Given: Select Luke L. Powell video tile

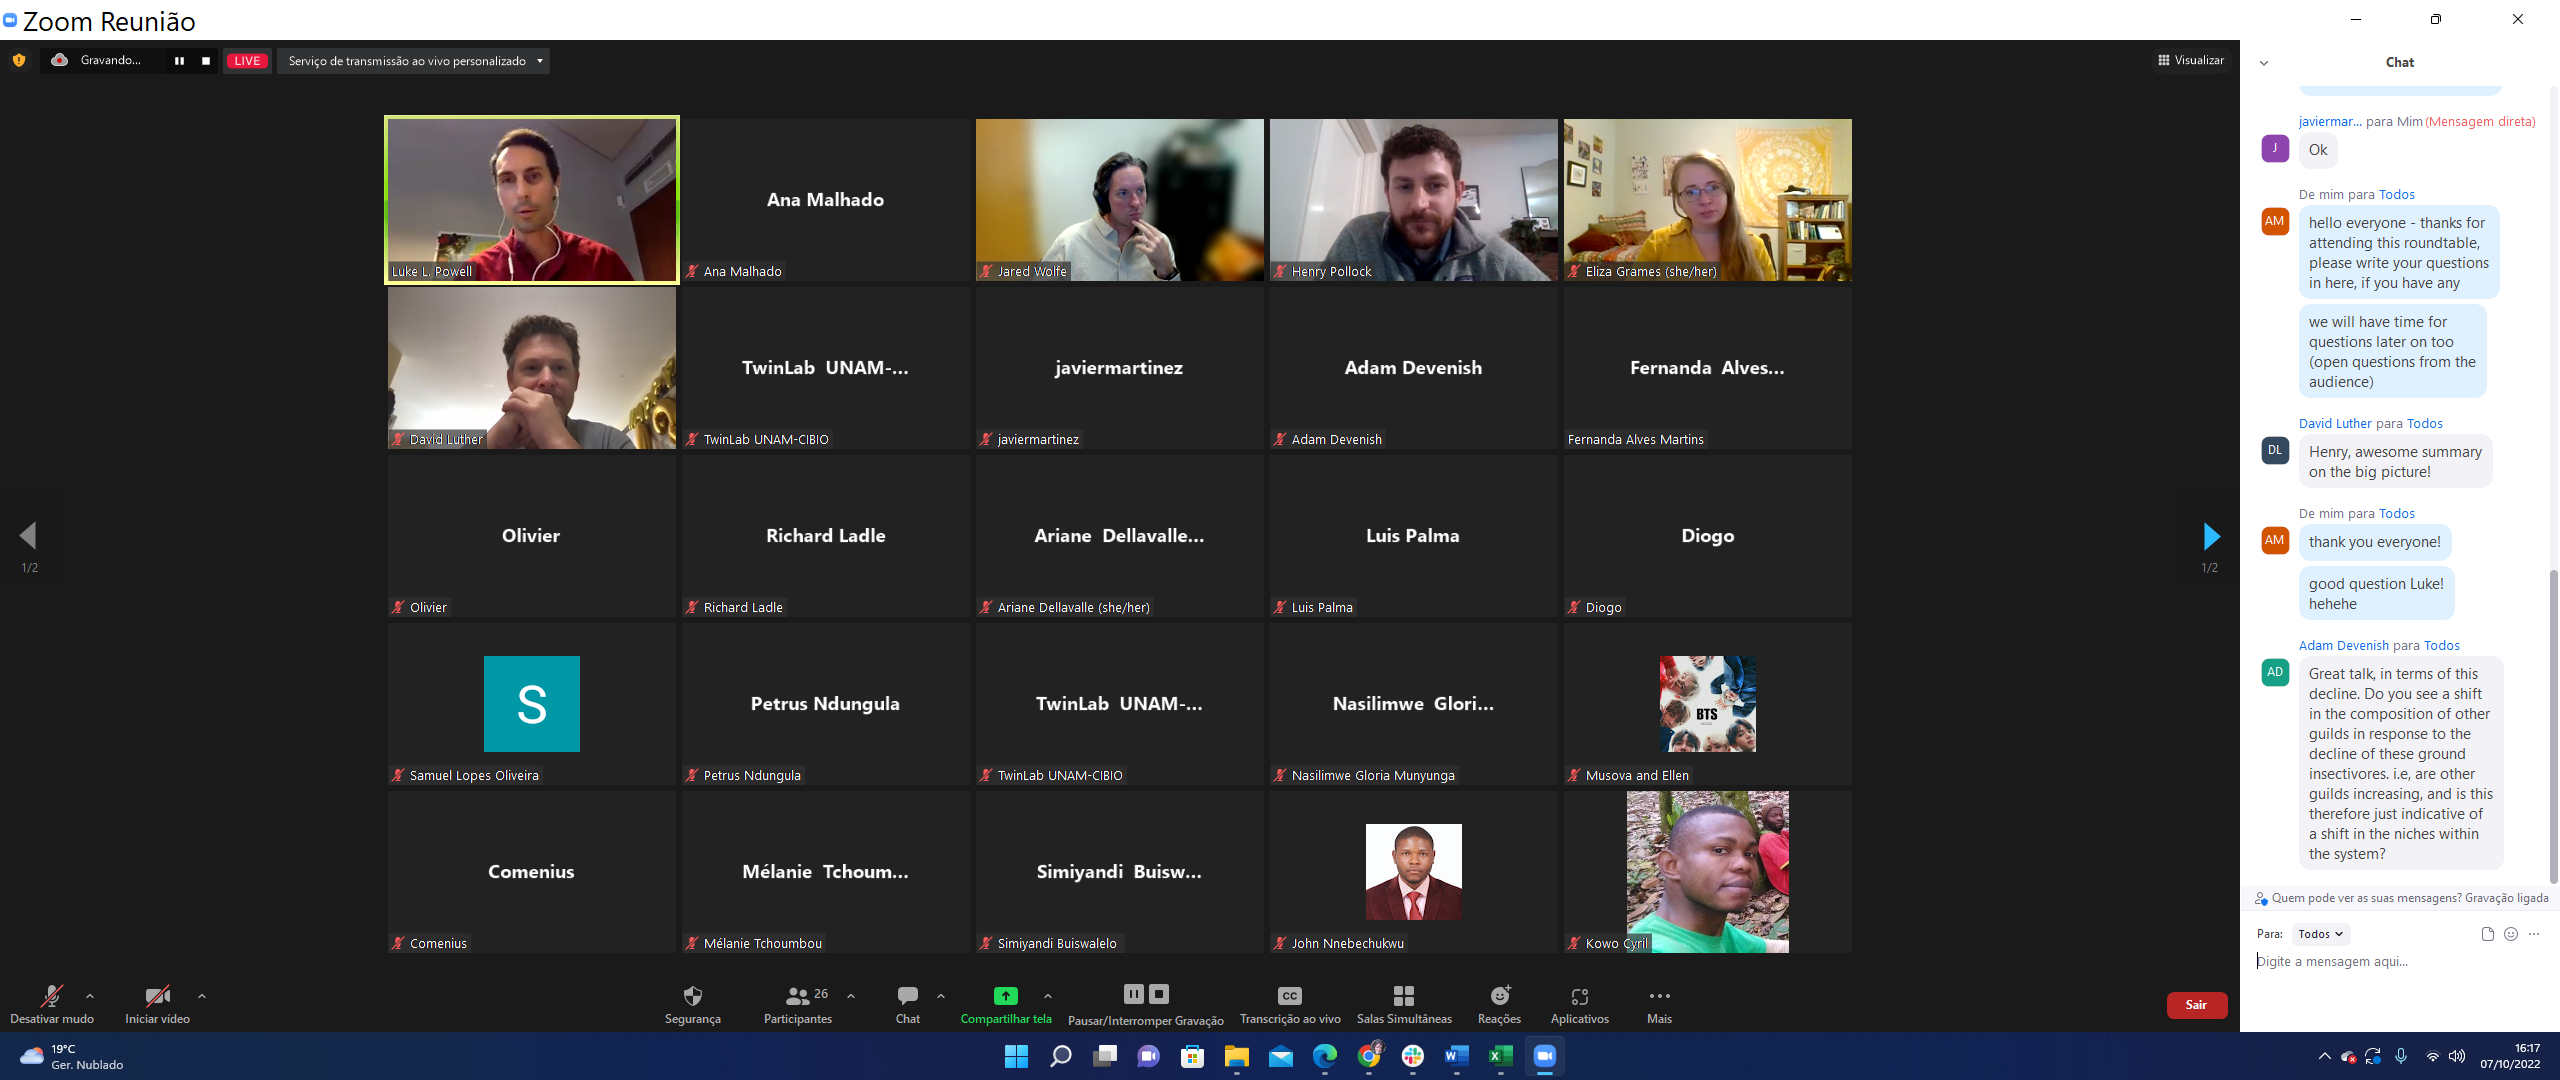Looking at the screenshot, I should click(x=532, y=200).
